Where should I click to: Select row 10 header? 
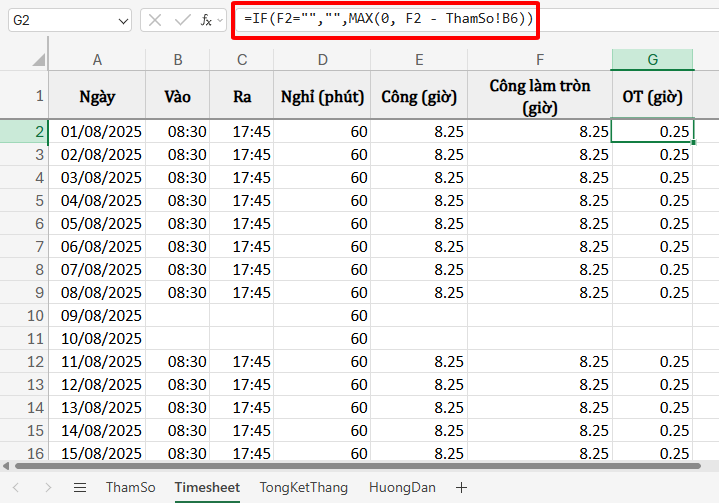pyautogui.click(x=24, y=315)
